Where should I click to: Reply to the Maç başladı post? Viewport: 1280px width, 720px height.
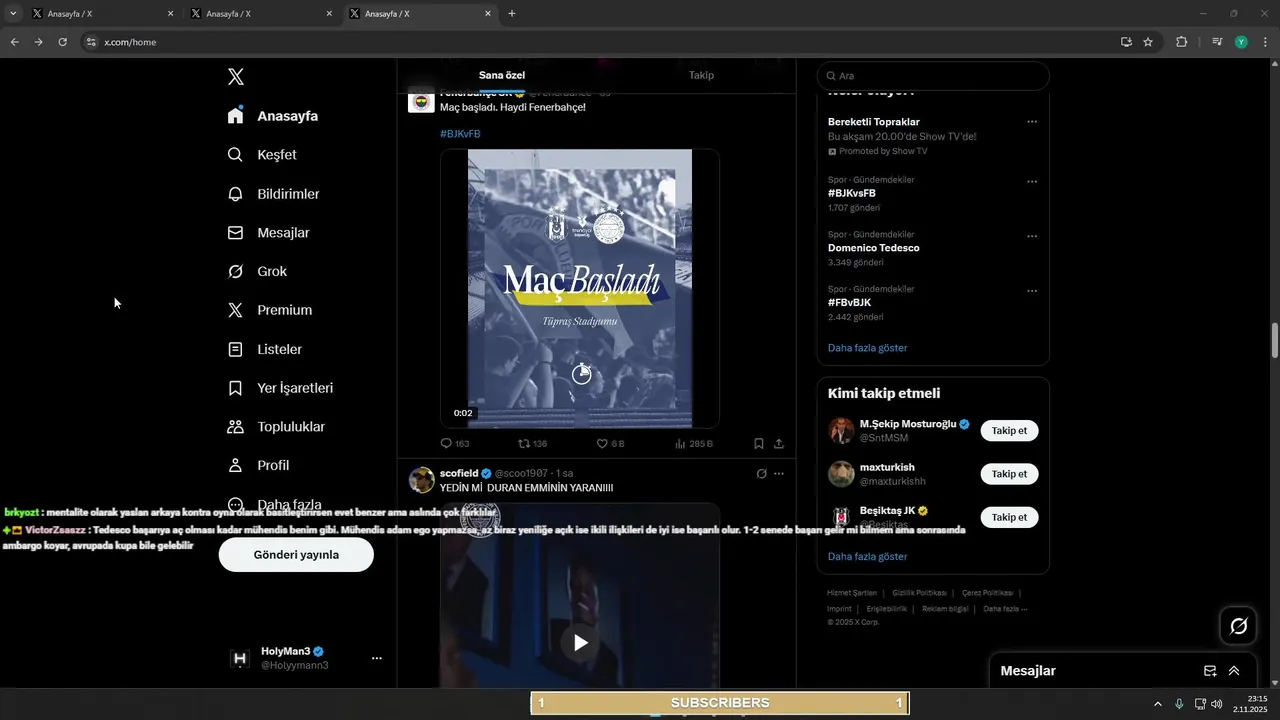[455, 444]
